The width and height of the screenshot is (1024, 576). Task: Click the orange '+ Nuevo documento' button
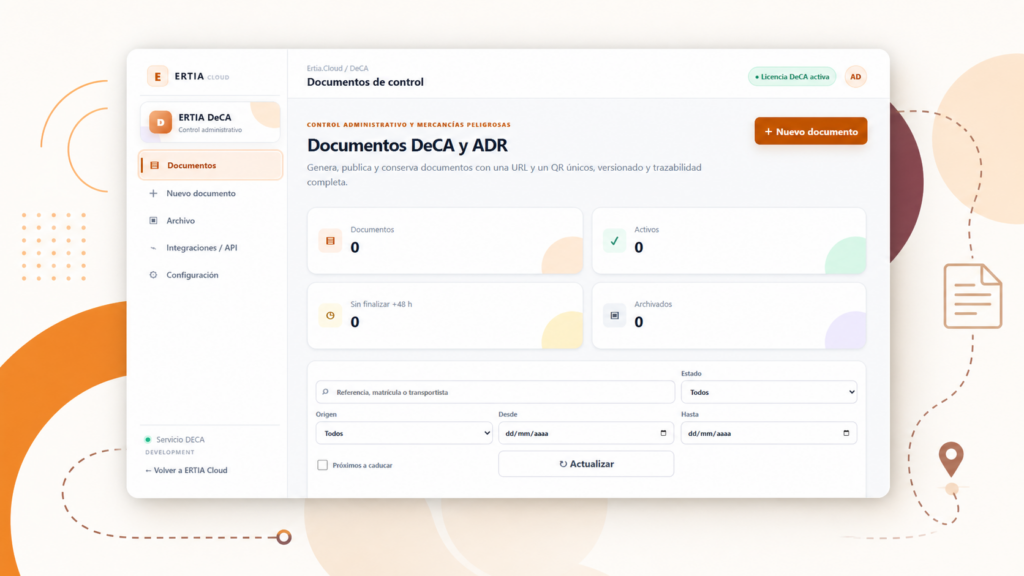810,131
